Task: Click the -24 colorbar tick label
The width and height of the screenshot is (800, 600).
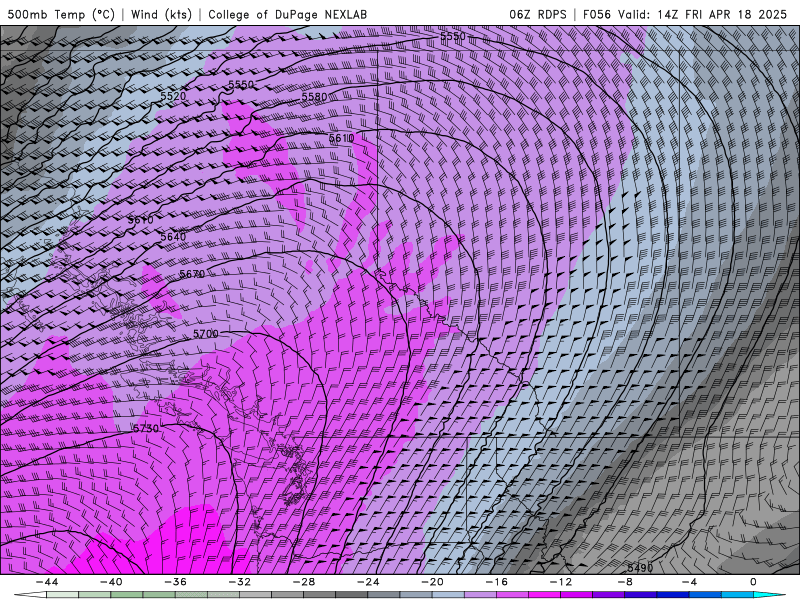Action: pyautogui.click(x=368, y=582)
